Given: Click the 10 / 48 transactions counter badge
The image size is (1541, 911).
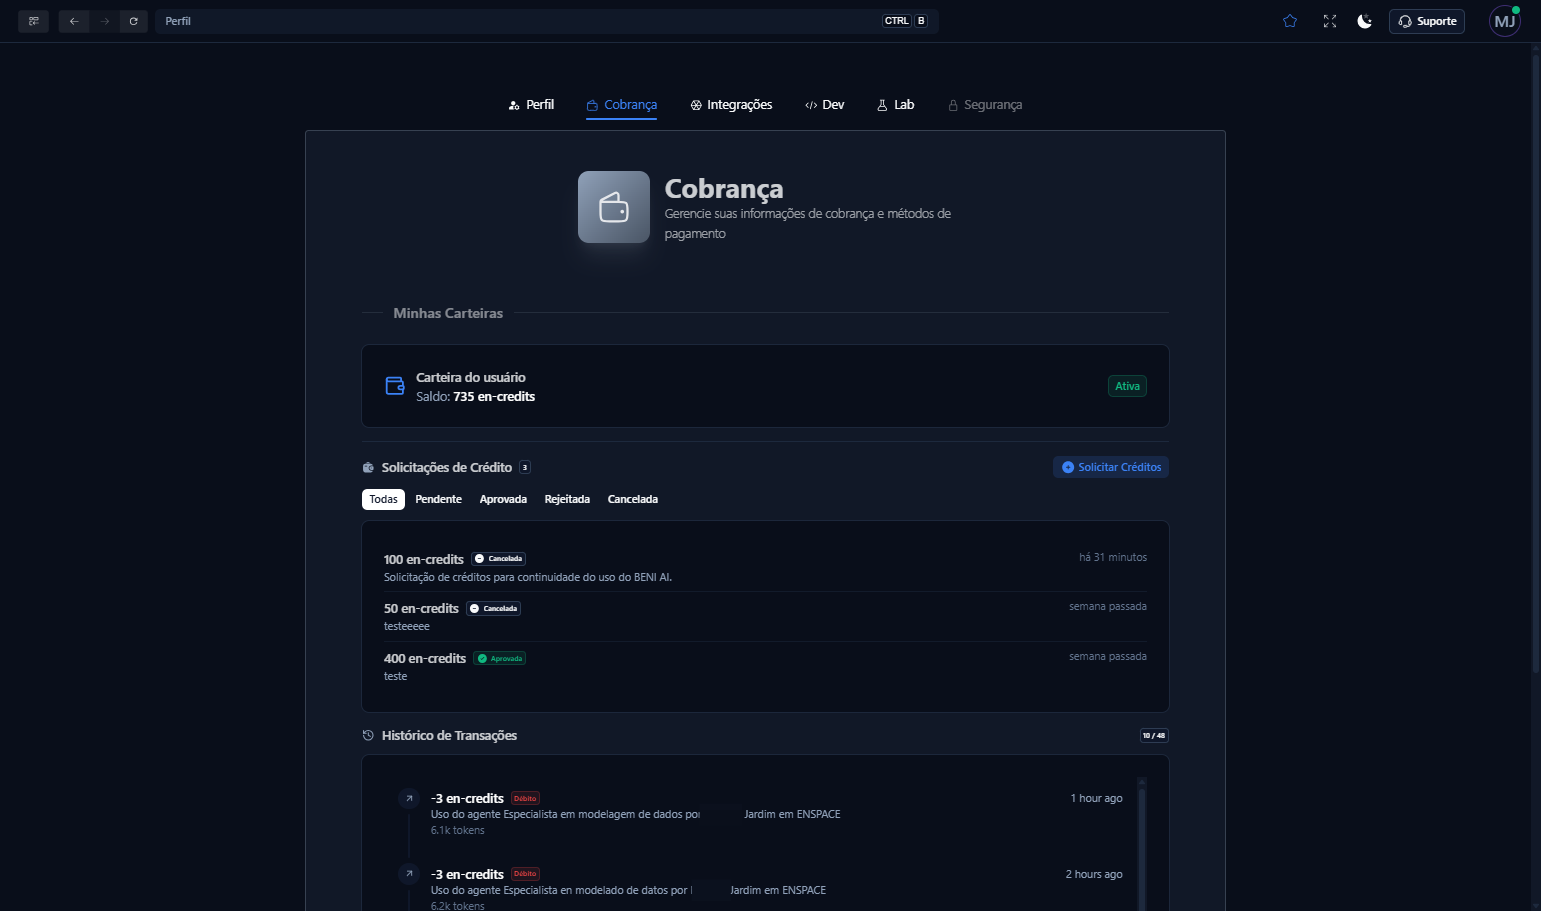Looking at the screenshot, I should 1154,735.
